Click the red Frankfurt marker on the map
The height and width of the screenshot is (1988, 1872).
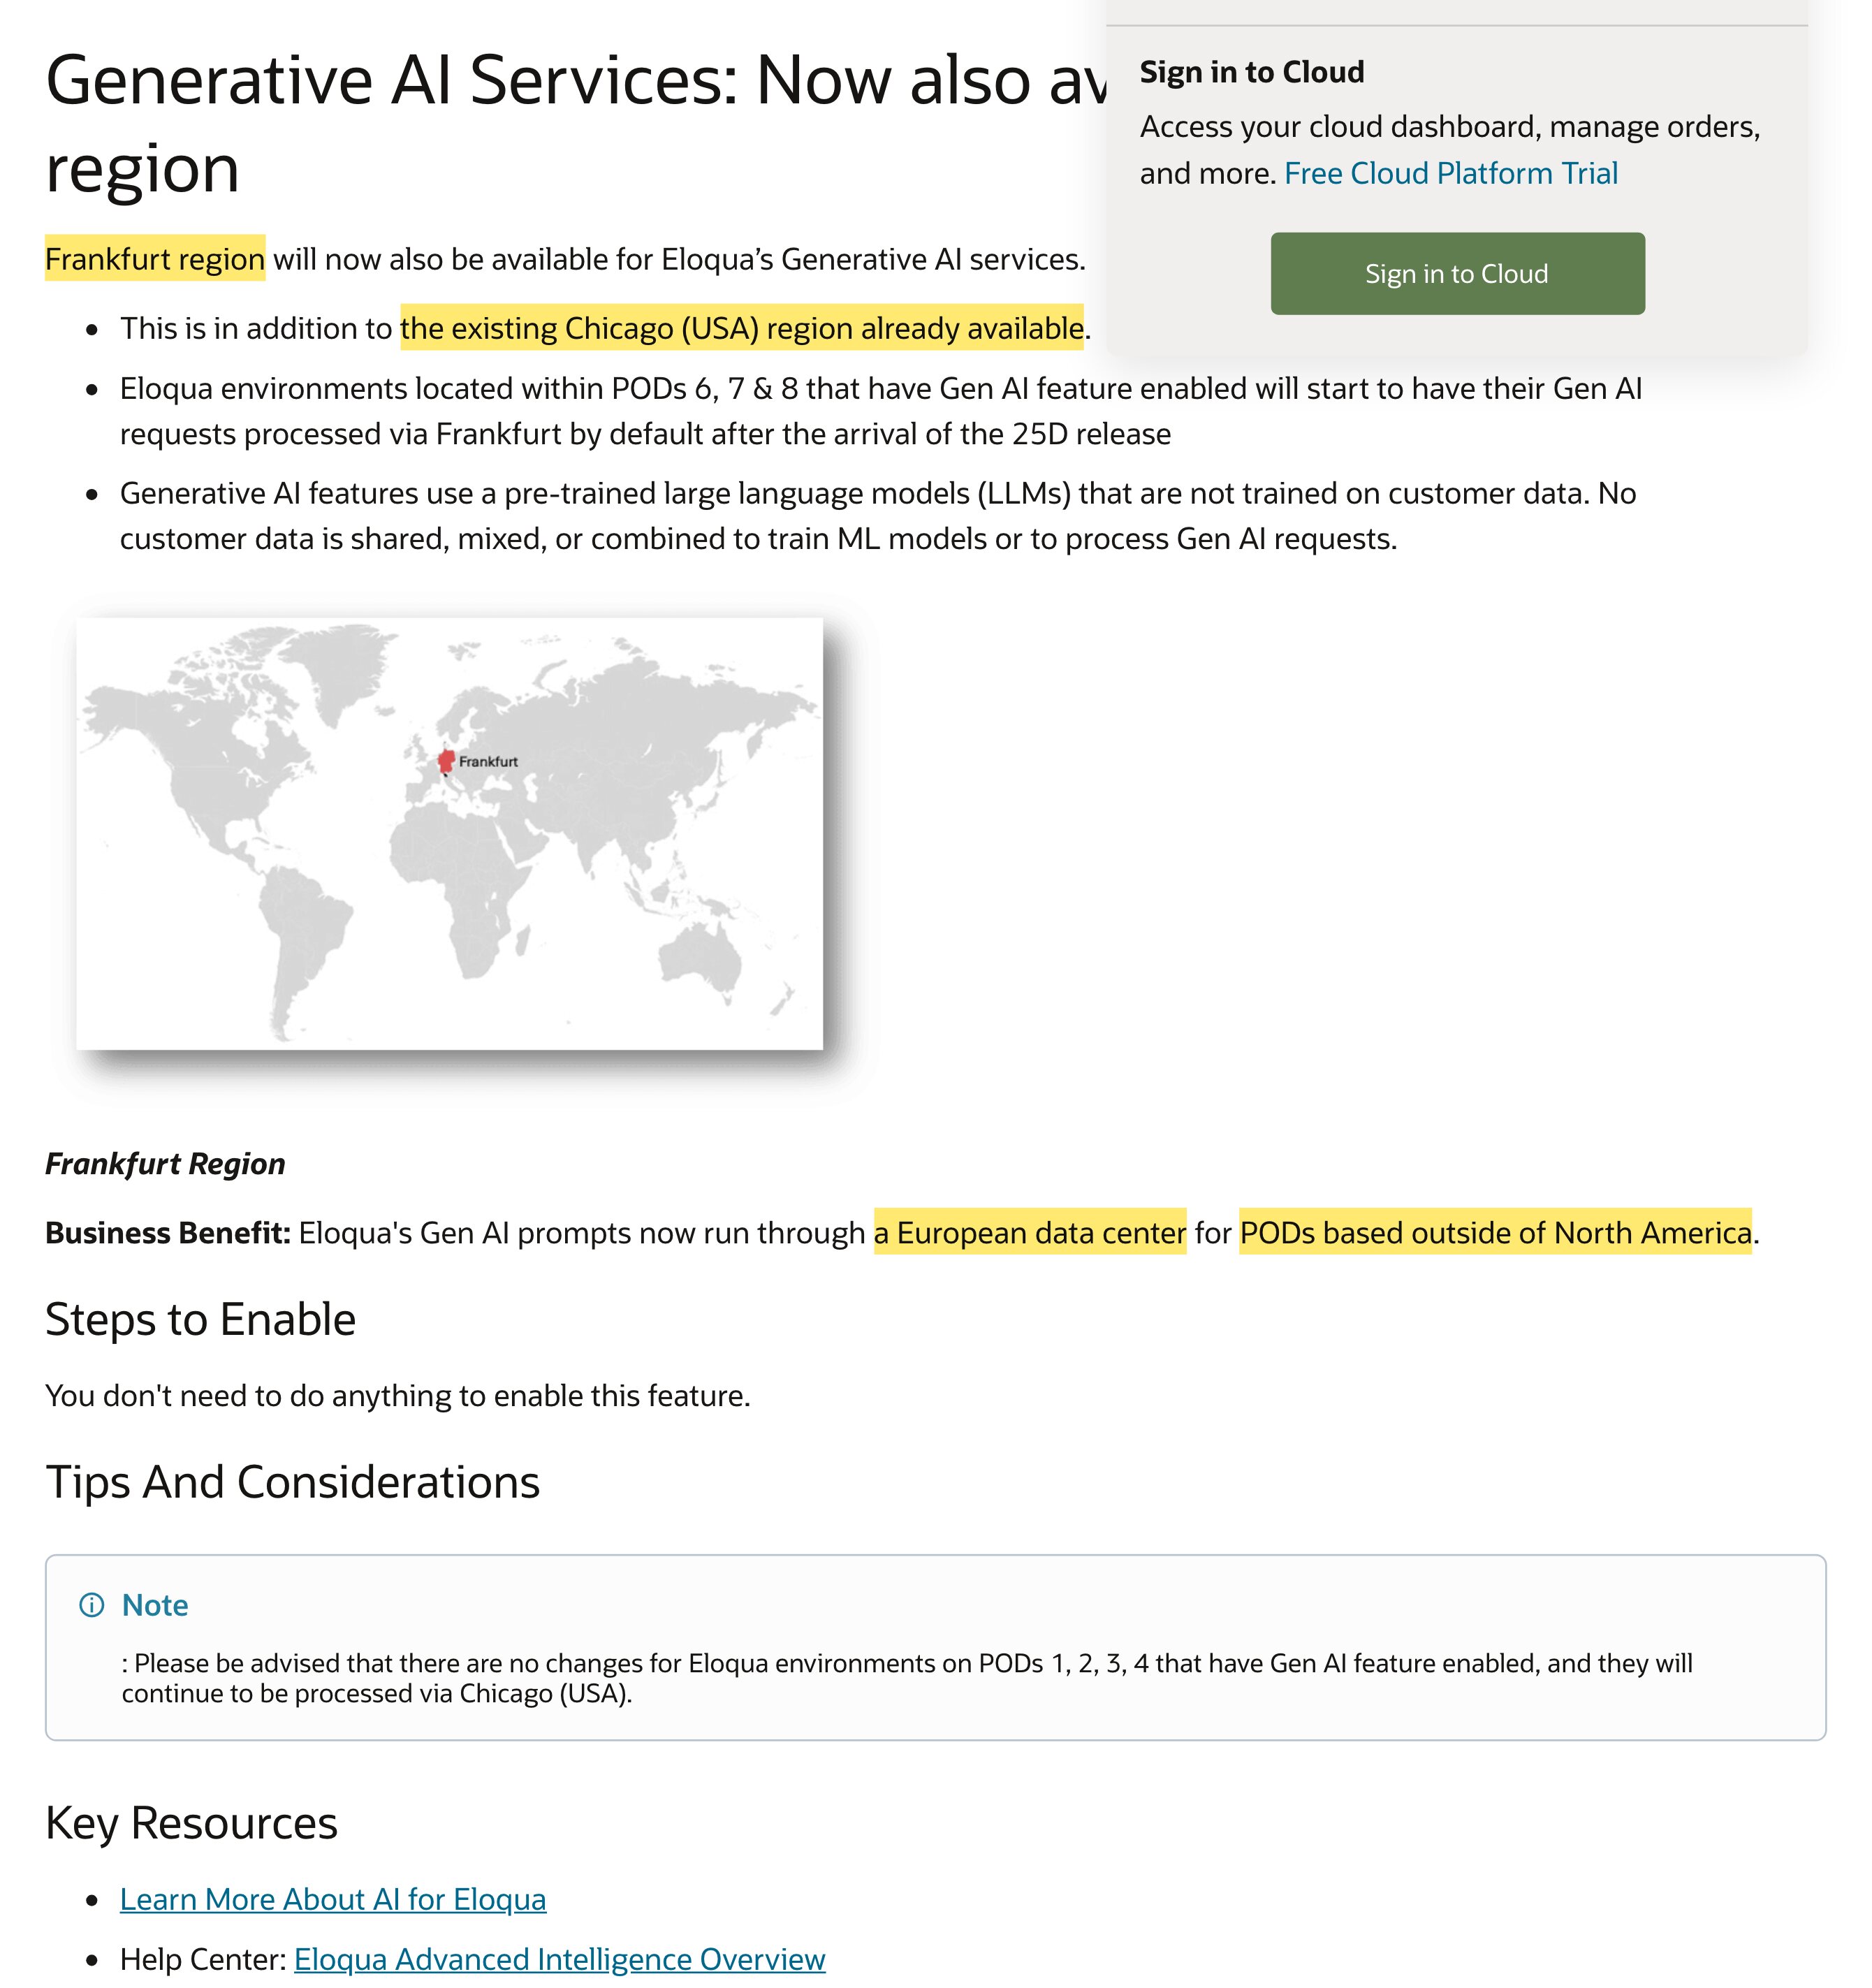446,762
